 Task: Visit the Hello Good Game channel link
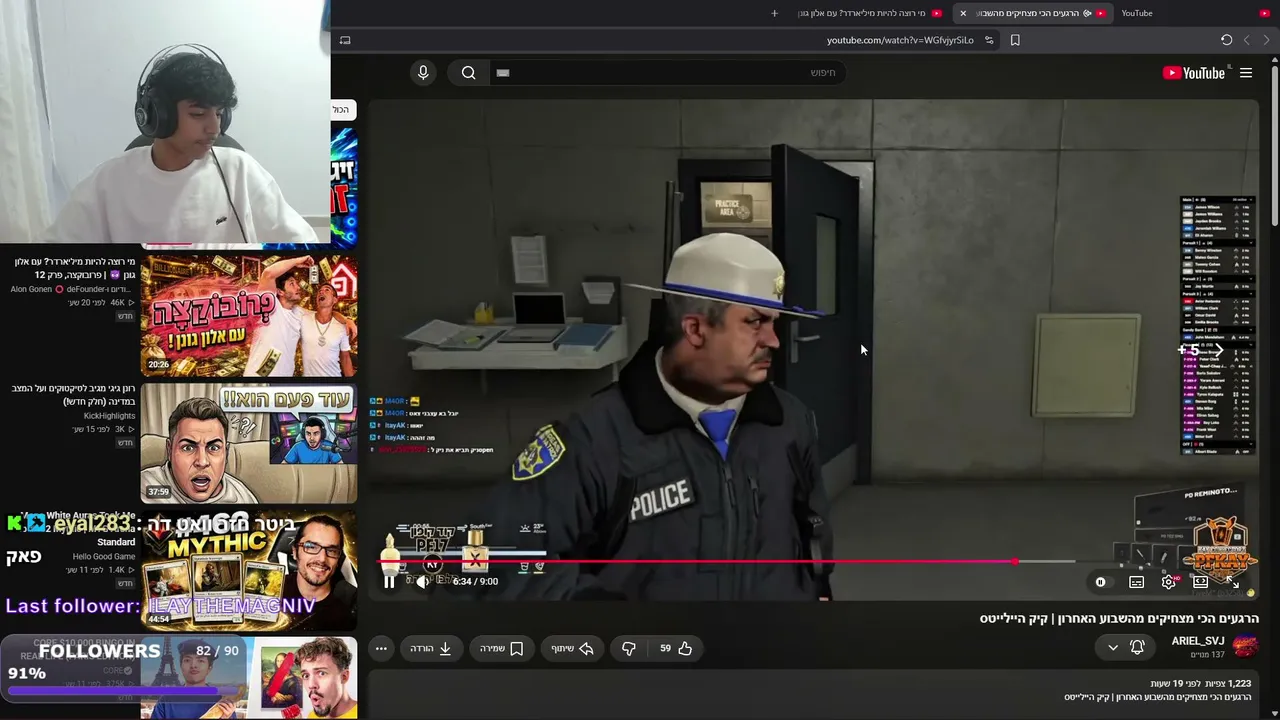(x=104, y=557)
